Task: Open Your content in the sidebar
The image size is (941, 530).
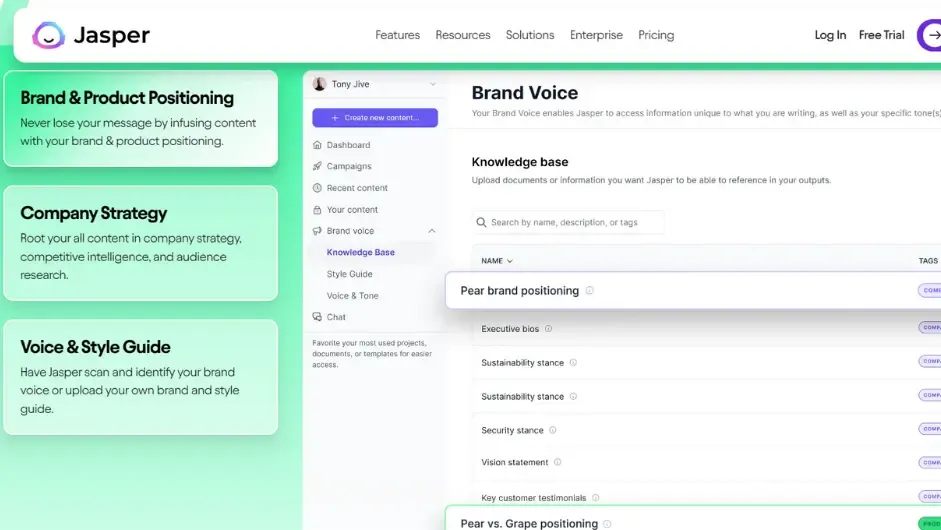Action: pyautogui.click(x=352, y=209)
